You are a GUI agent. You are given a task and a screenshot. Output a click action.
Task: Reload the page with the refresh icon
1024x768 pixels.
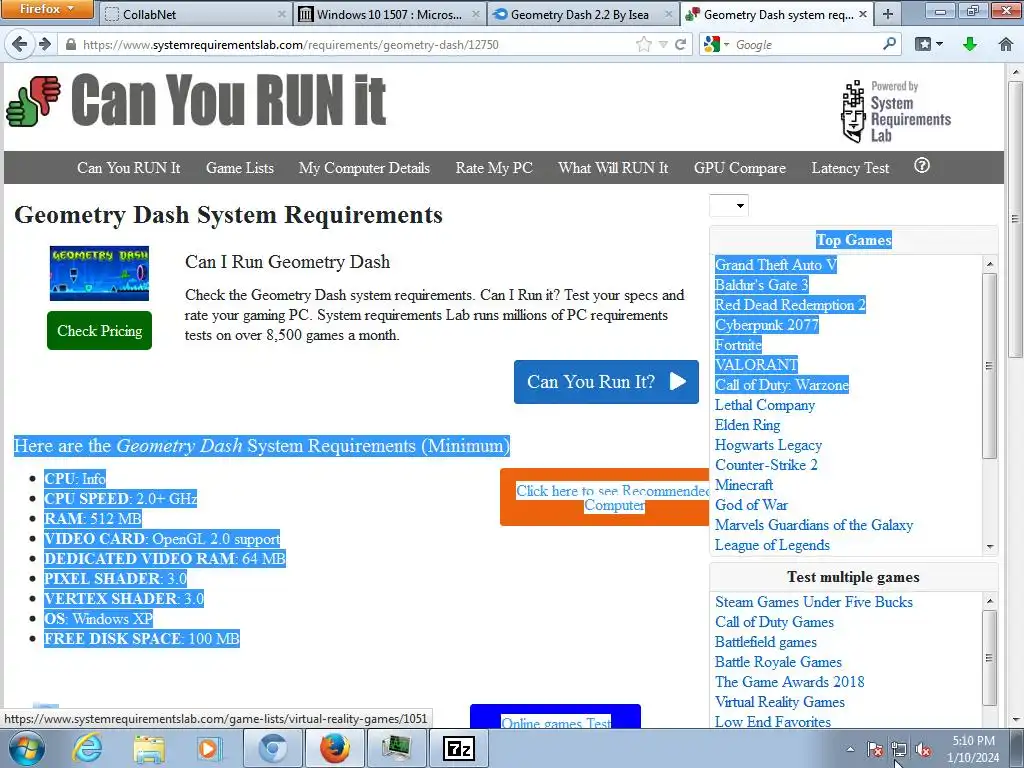680,44
